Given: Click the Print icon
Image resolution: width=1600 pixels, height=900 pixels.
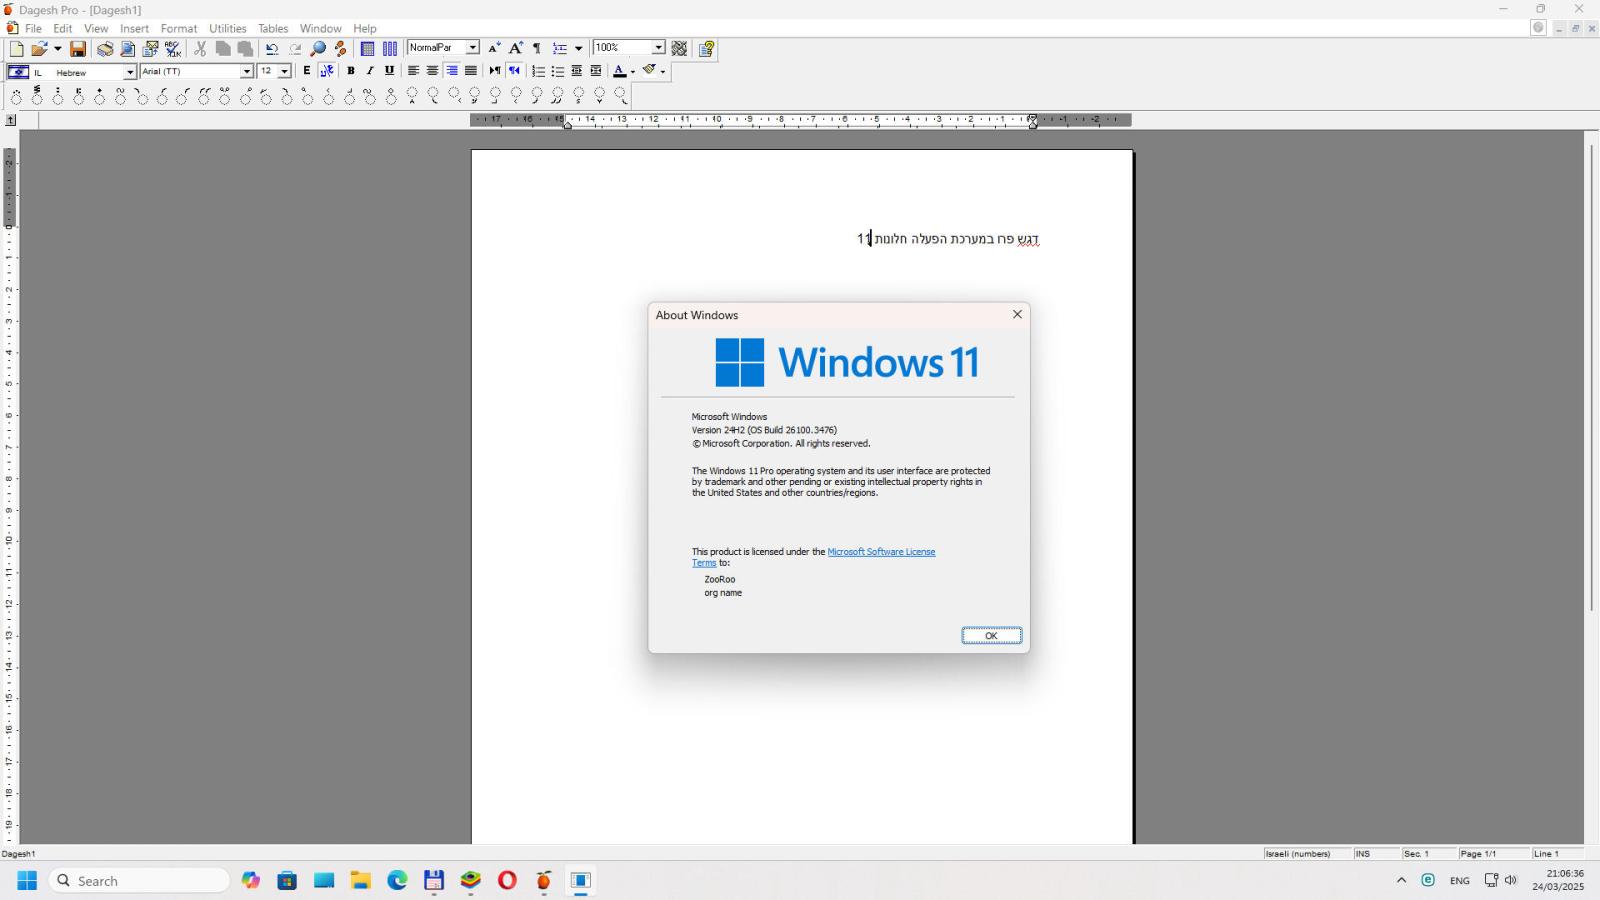Looking at the screenshot, I should click(x=105, y=49).
